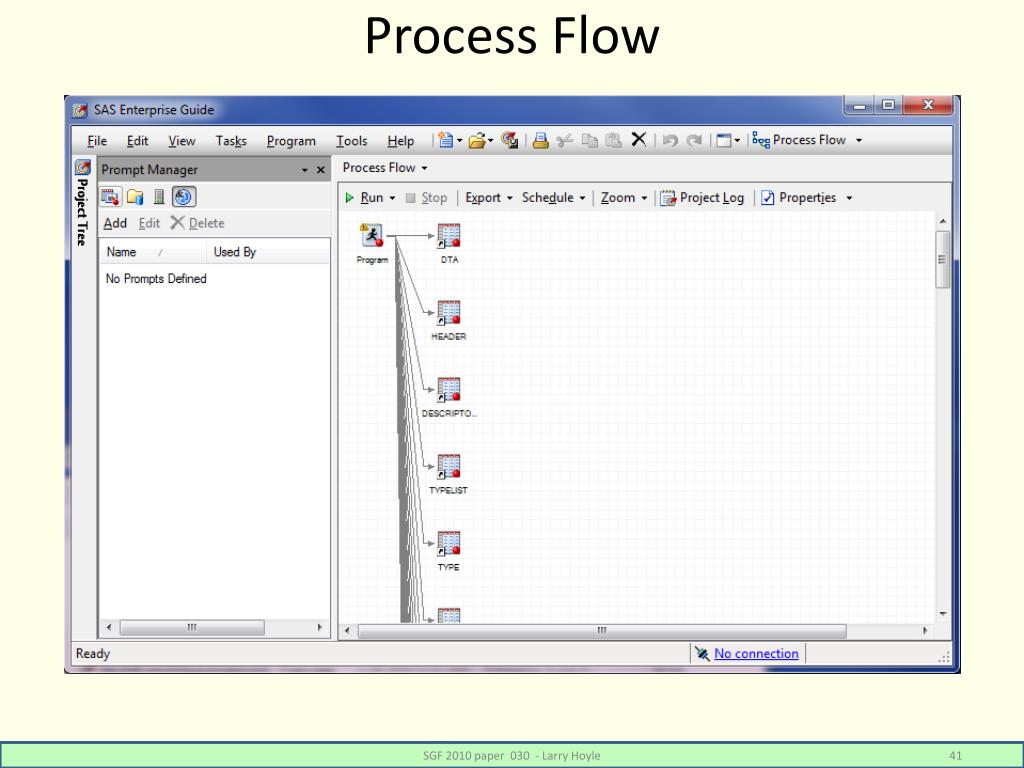Close the Prompt Manager pane

pos(321,170)
